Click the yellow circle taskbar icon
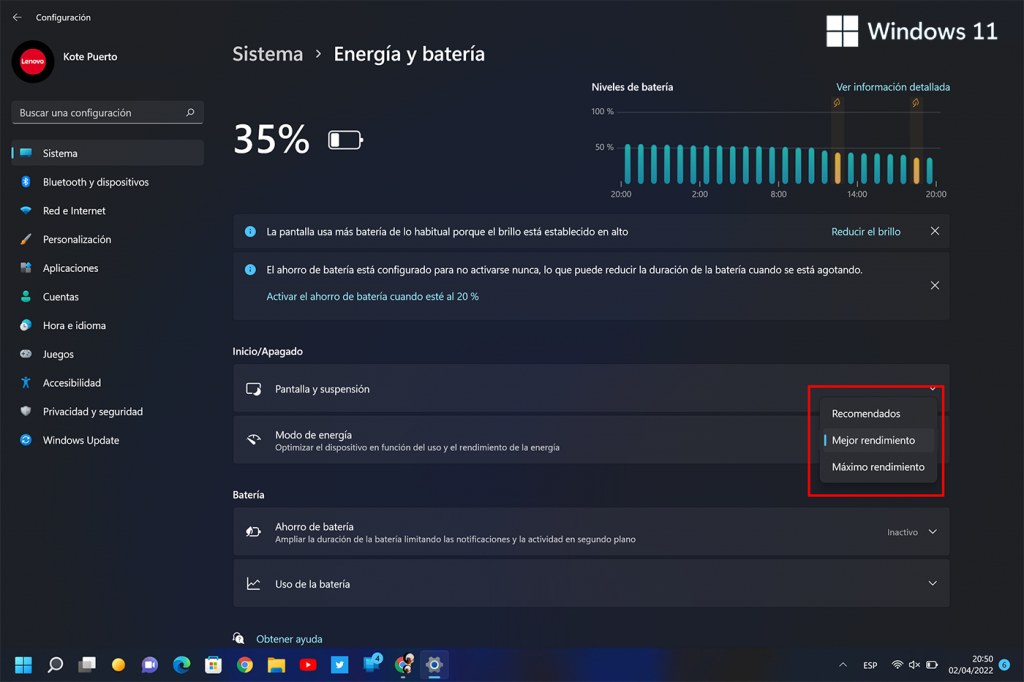1024x682 pixels. (118, 665)
